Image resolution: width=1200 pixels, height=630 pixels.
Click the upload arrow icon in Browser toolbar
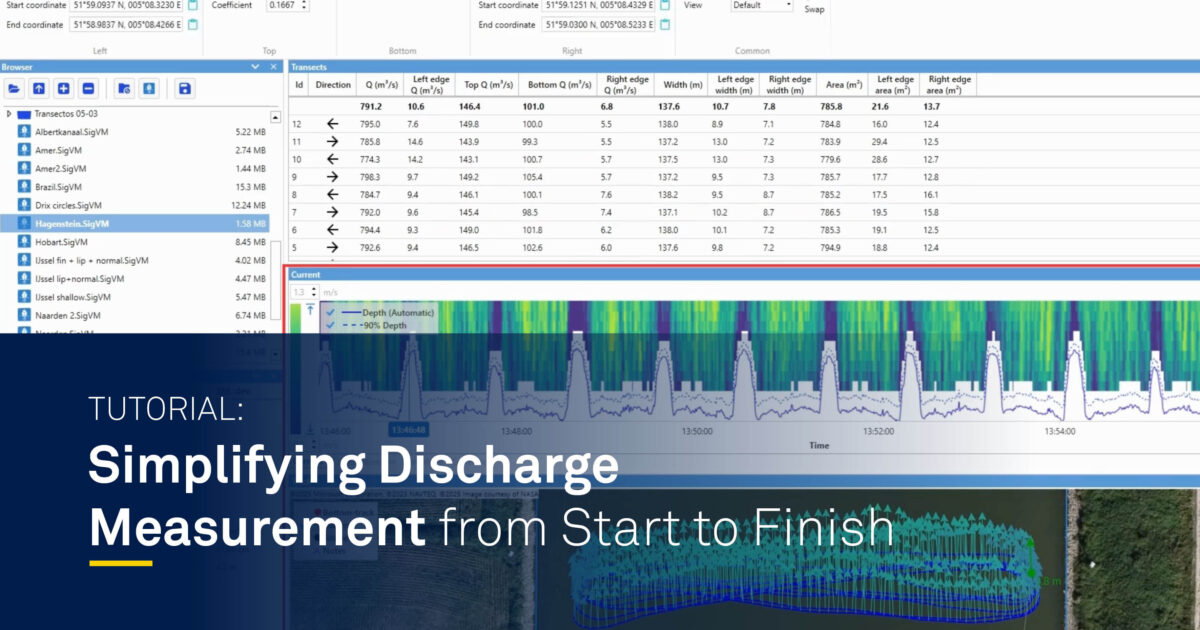39,88
